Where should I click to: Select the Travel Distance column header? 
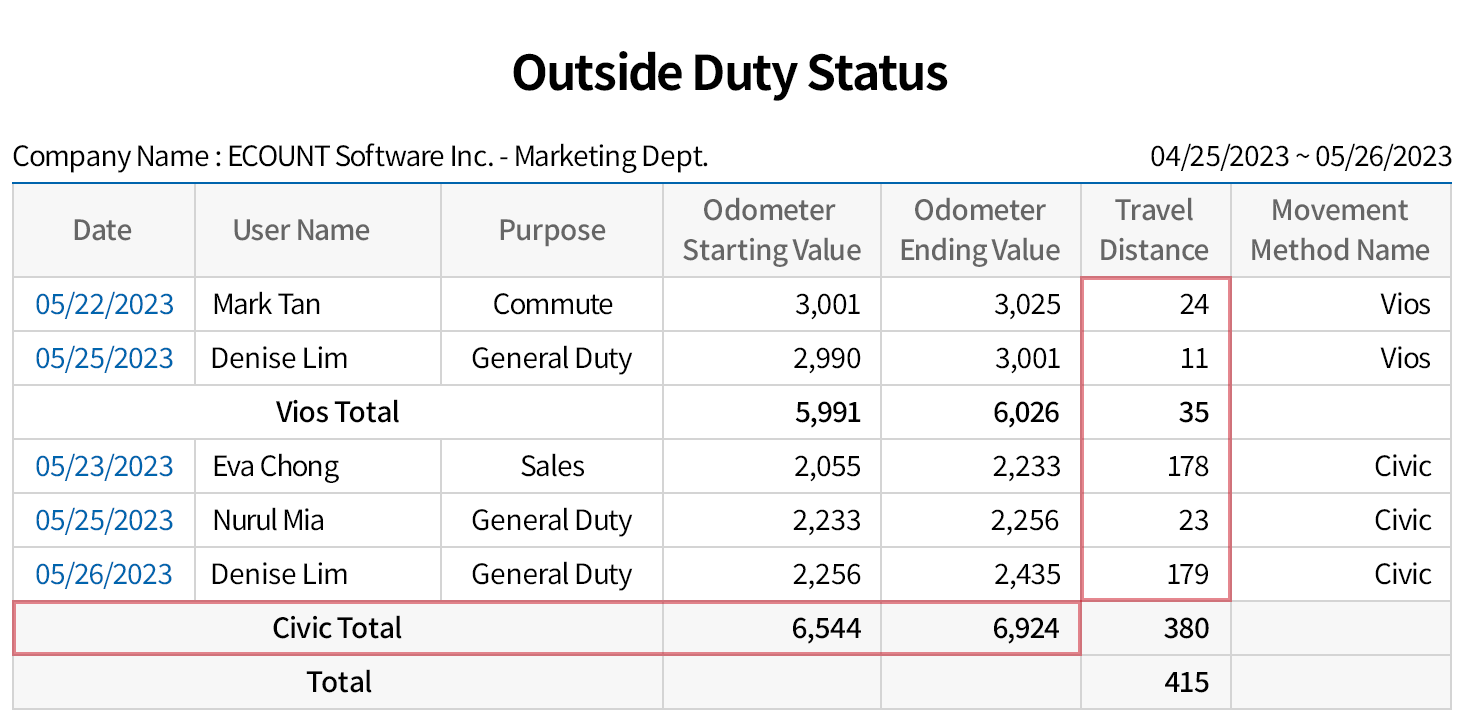[1155, 230]
